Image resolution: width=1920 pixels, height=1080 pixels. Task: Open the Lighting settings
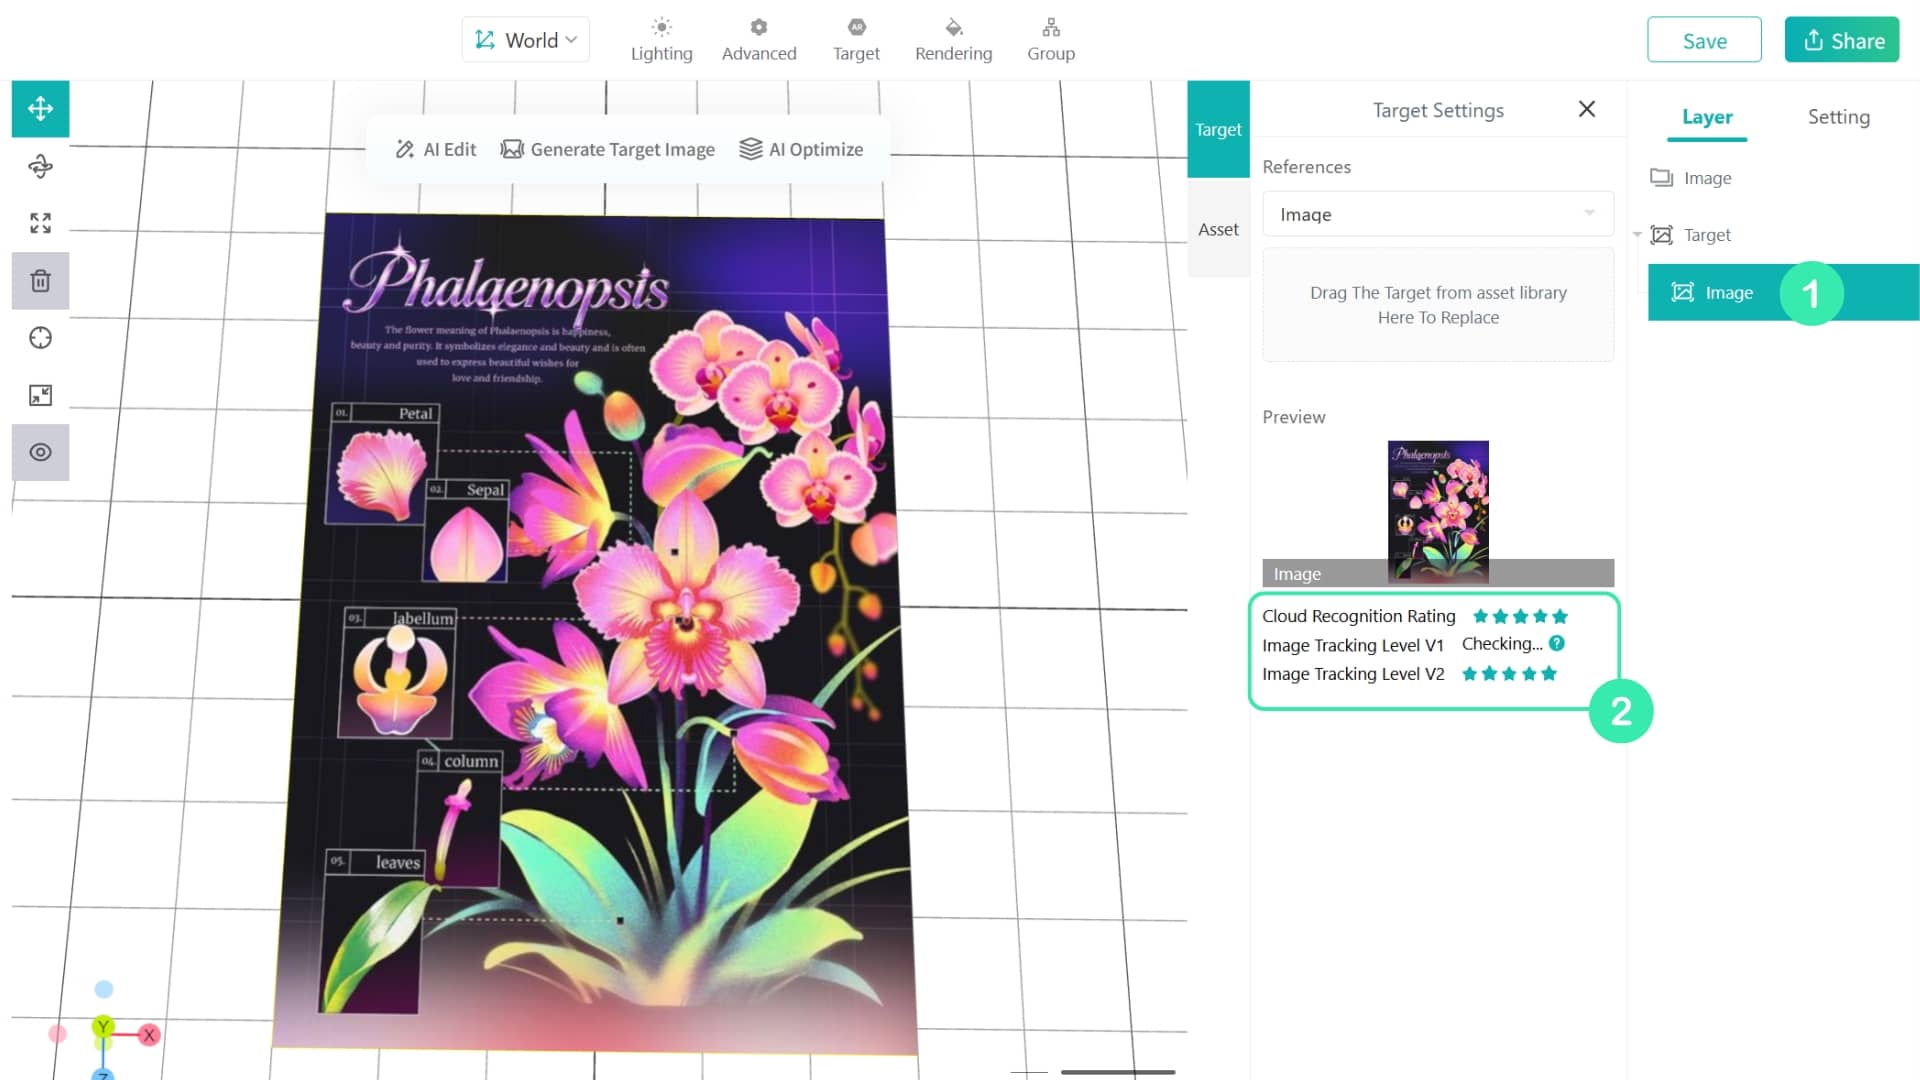(x=661, y=40)
